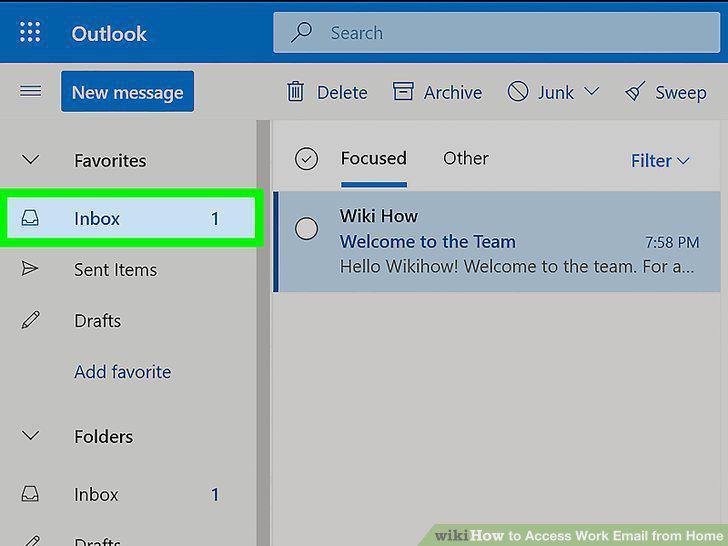Click the Archive label in toolbar
Screen dimensions: 728x546
pos(453,93)
